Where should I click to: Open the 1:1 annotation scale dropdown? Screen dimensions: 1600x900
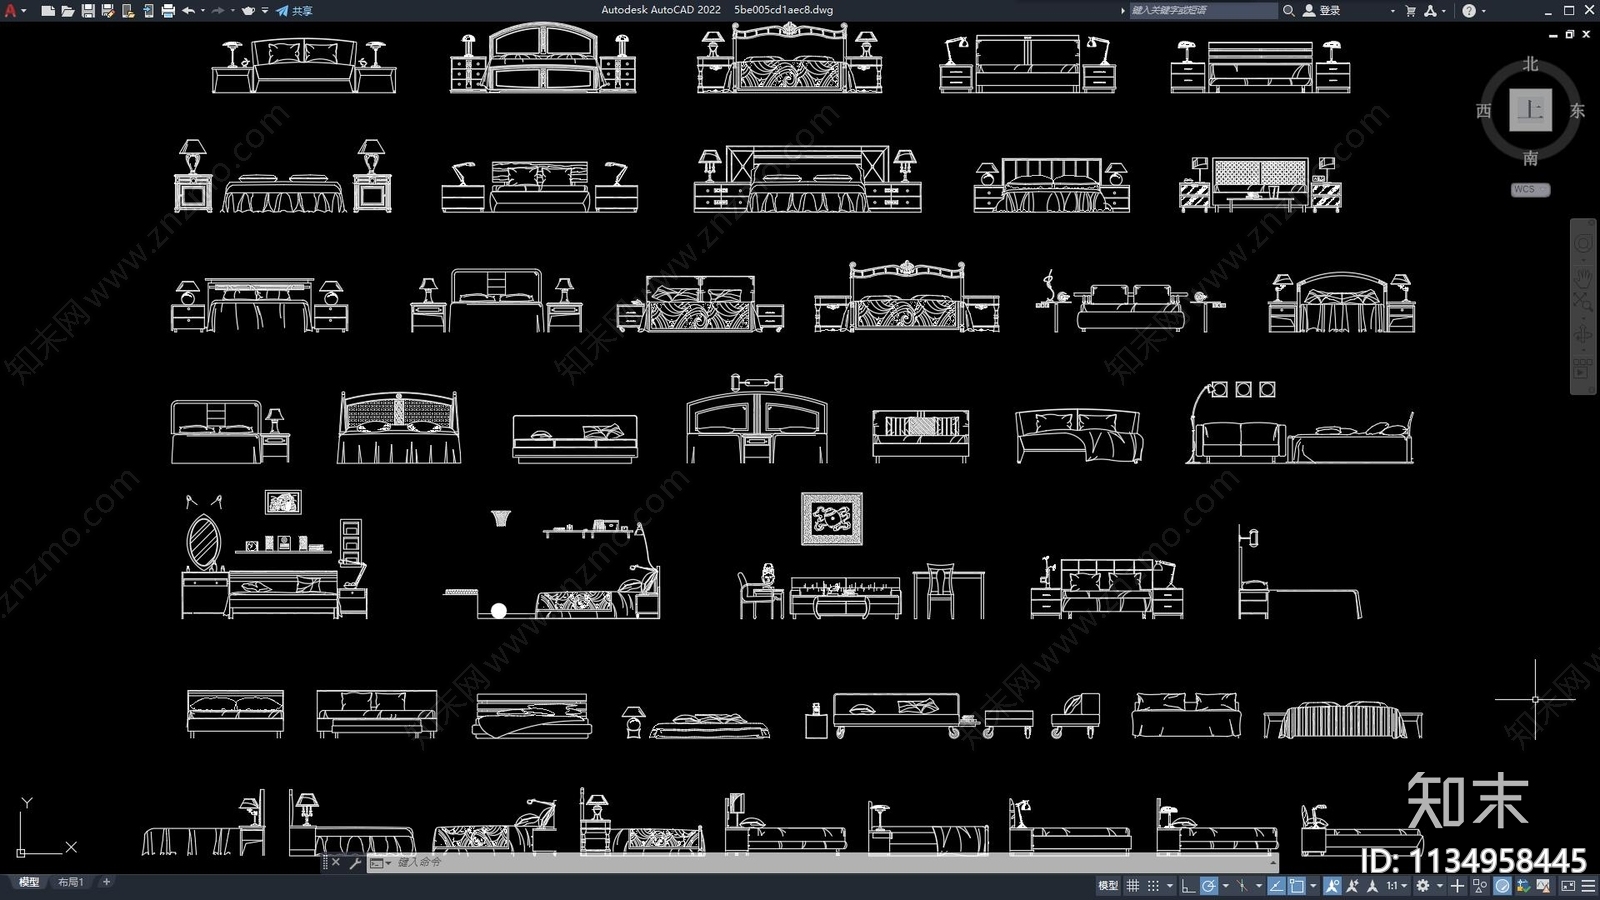pyautogui.click(x=1396, y=885)
